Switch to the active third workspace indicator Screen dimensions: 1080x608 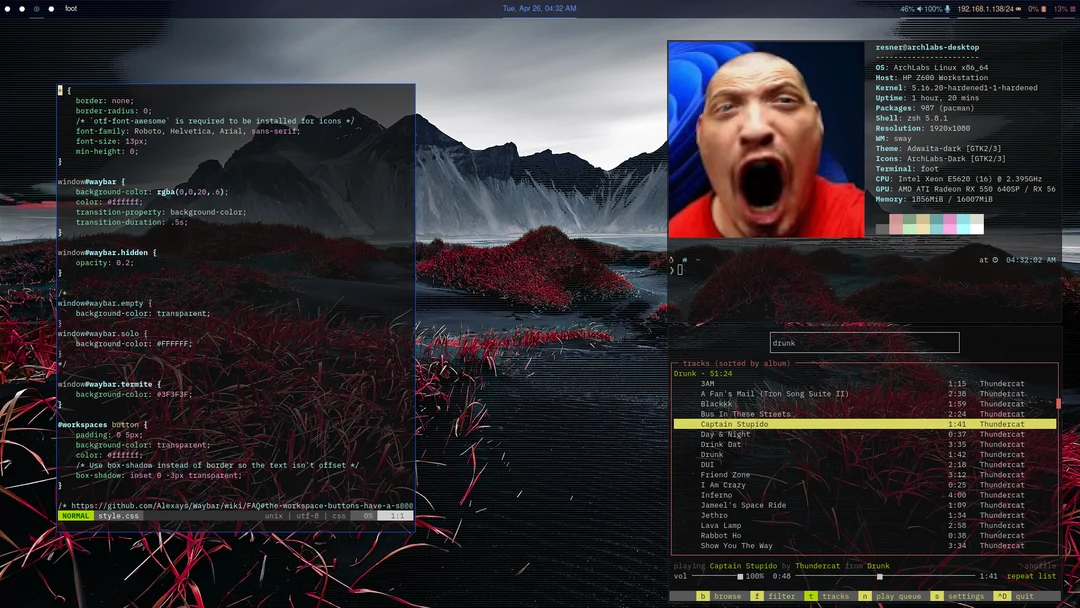37,8
